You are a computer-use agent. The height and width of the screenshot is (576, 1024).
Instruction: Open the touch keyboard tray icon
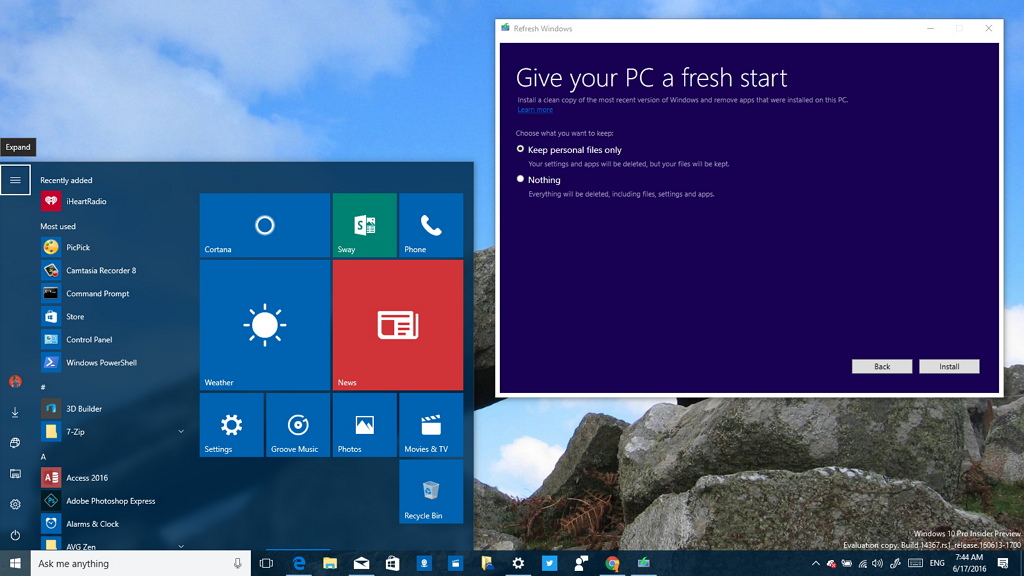(916, 563)
